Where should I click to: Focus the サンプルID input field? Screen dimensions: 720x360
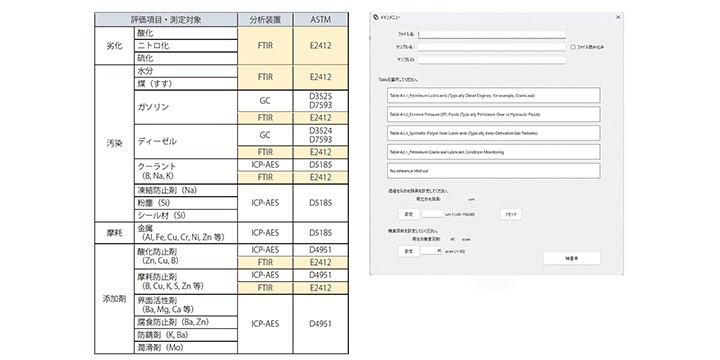pos(491,60)
